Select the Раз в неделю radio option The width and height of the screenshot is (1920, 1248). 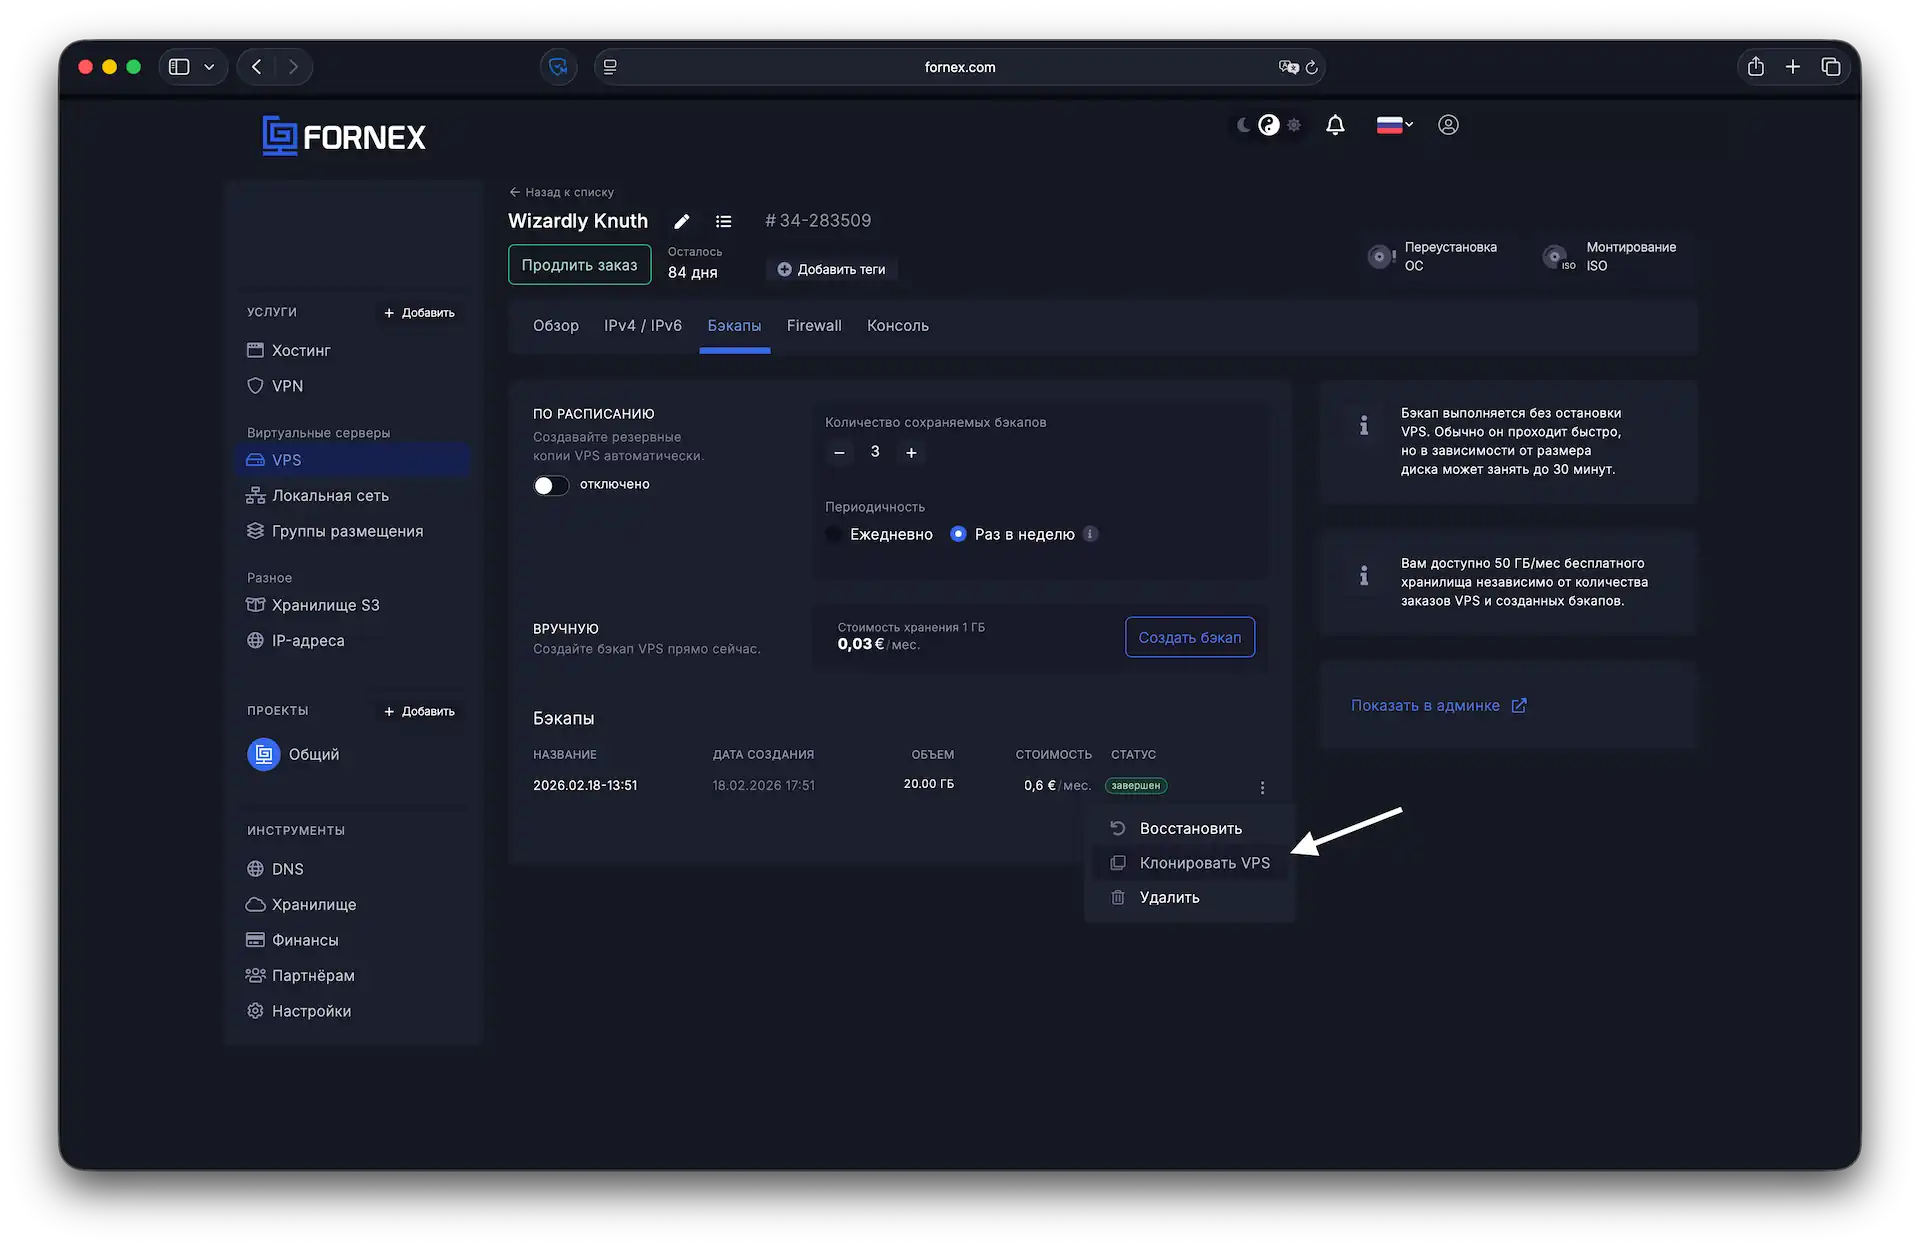[x=958, y=534]
